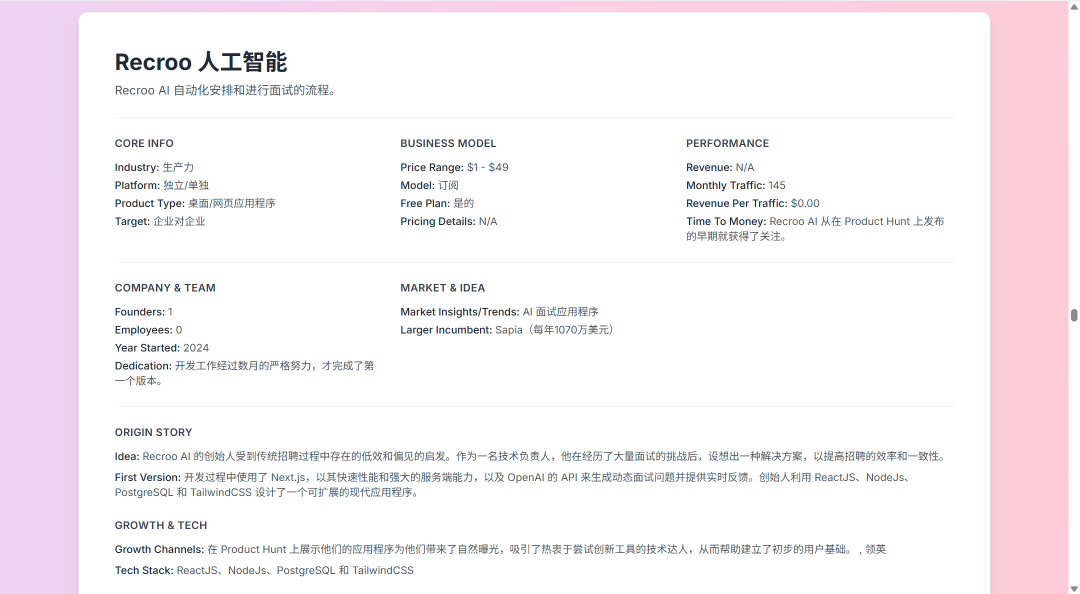Click the 'Dedication' paragraph
1080x594 pixels.
pos(245,373)
